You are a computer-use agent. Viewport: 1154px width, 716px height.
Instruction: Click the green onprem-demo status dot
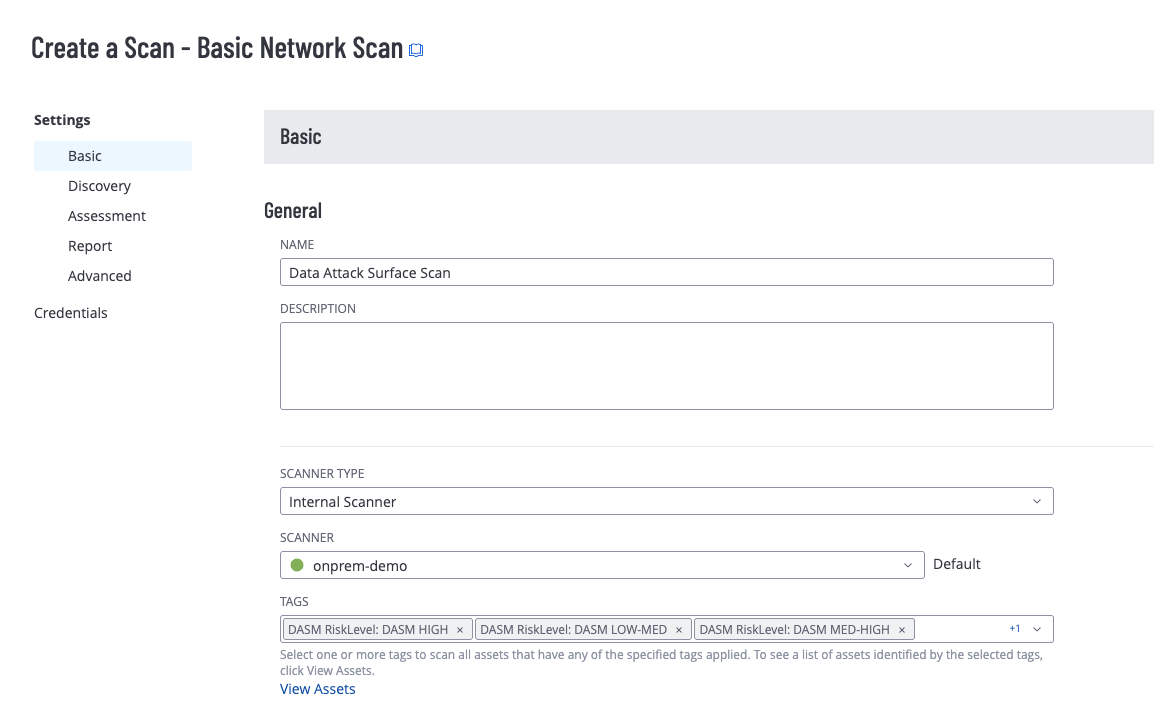296,565
